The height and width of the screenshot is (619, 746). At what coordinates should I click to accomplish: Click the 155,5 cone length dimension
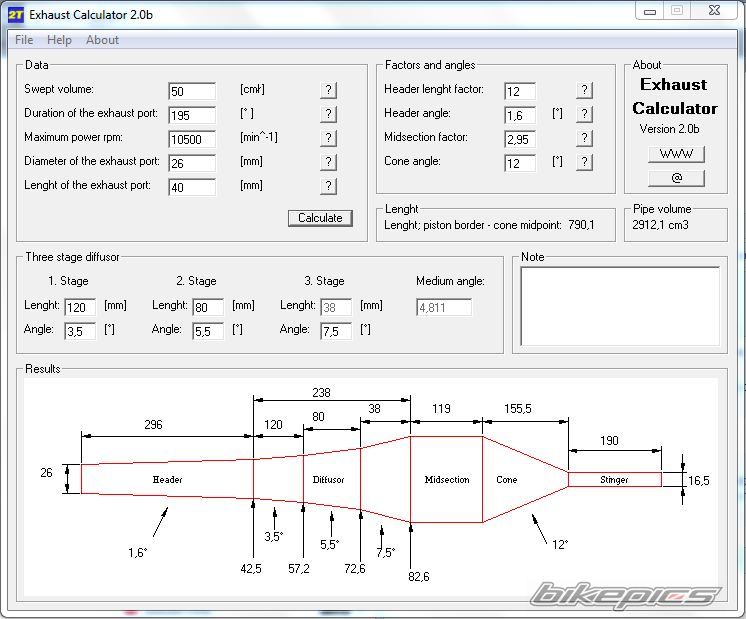click(x=518, y=409)
